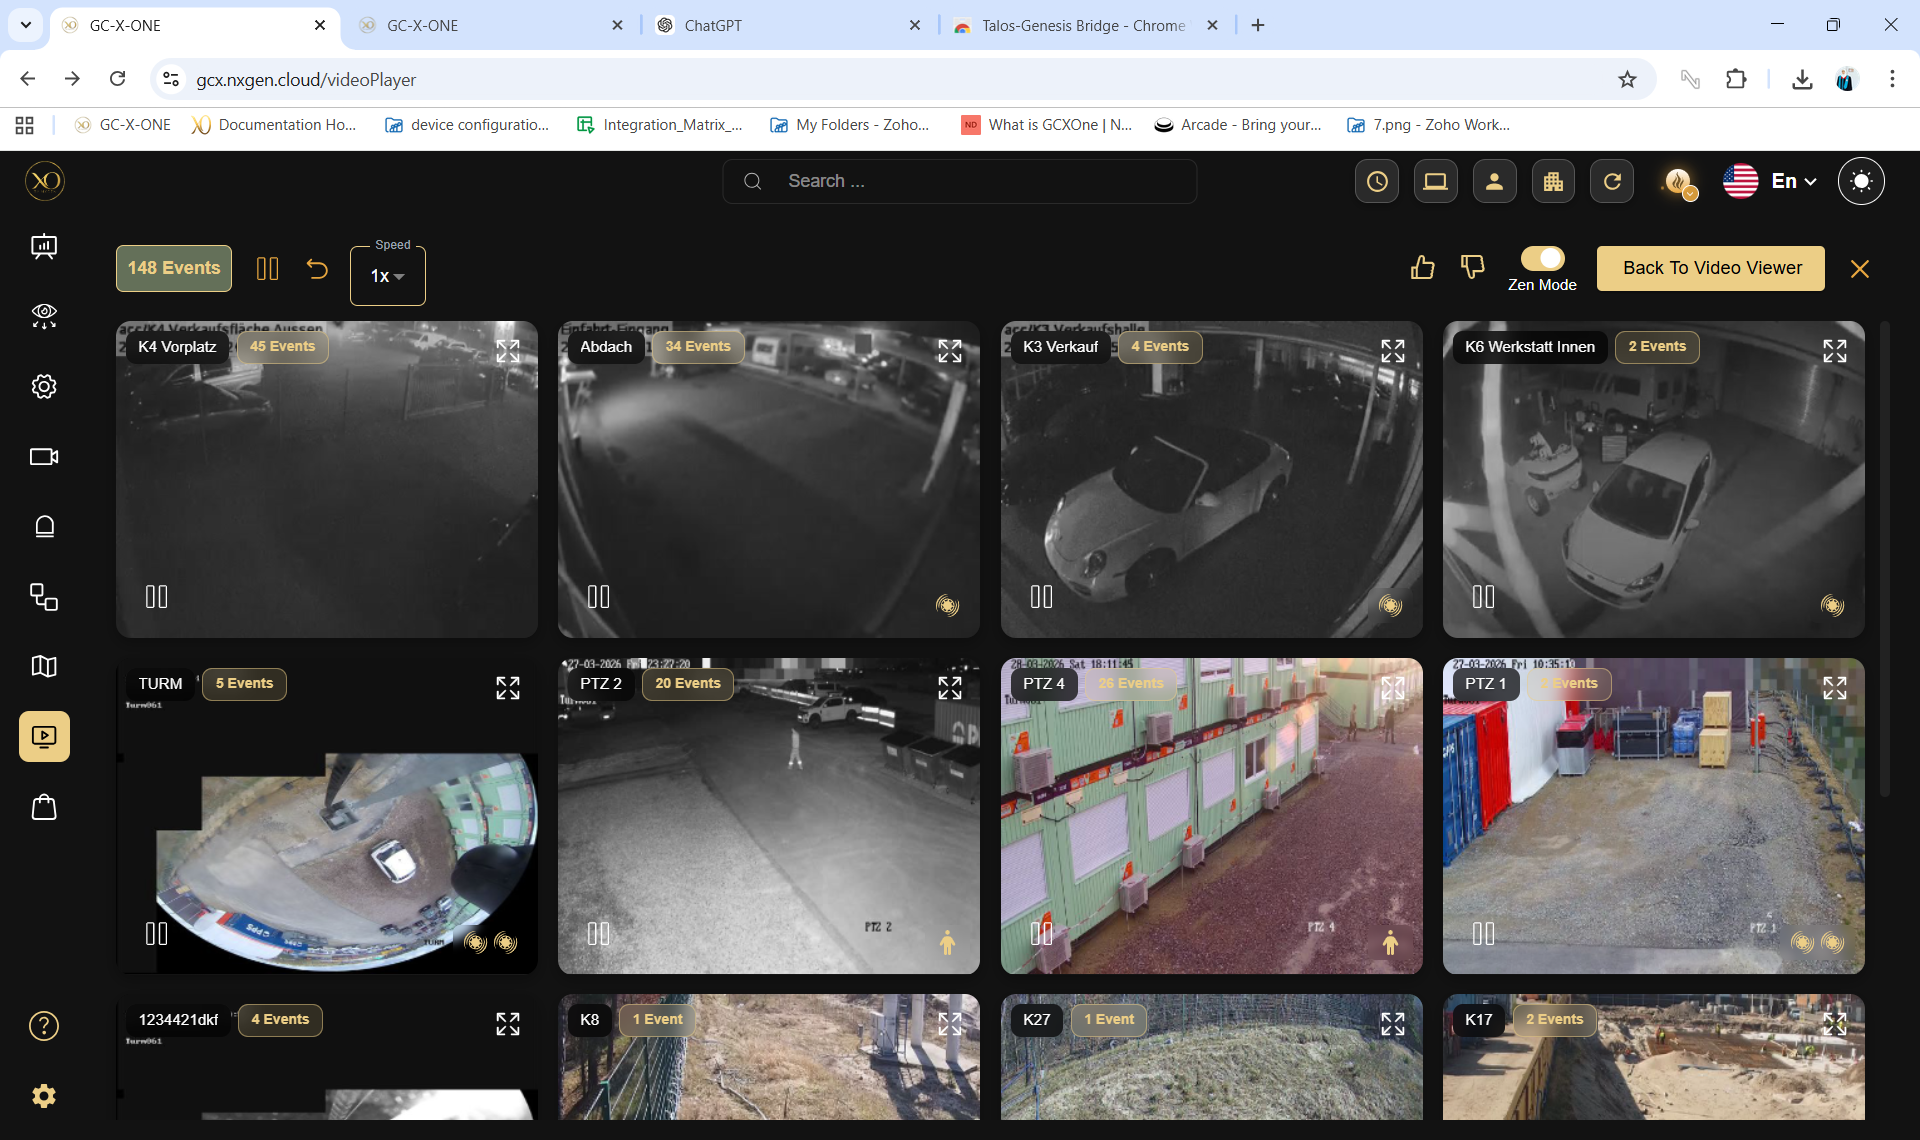Pause the TURM video

click(x=157, y=934)
